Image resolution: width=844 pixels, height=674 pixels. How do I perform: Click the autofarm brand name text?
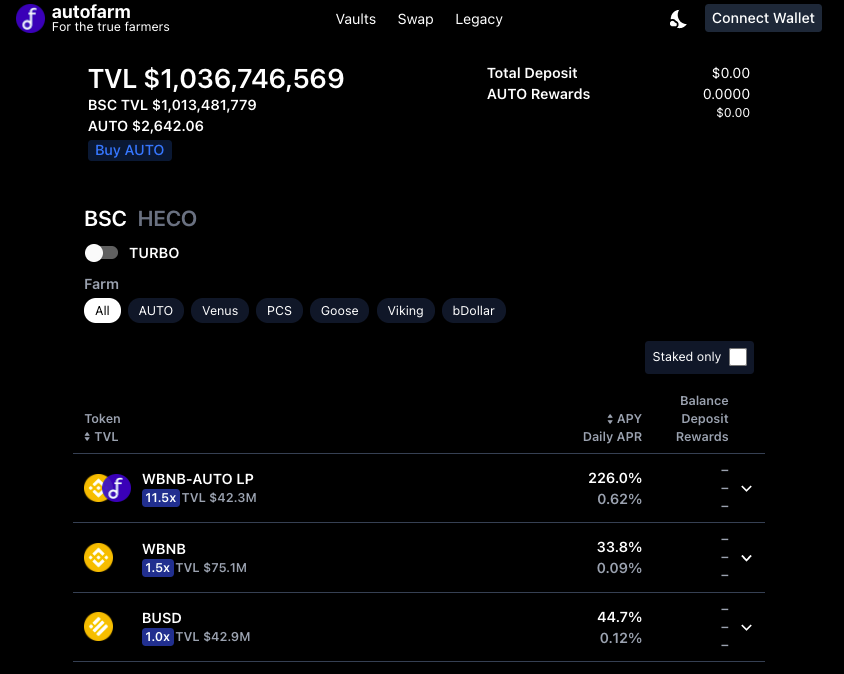[91, 12]
